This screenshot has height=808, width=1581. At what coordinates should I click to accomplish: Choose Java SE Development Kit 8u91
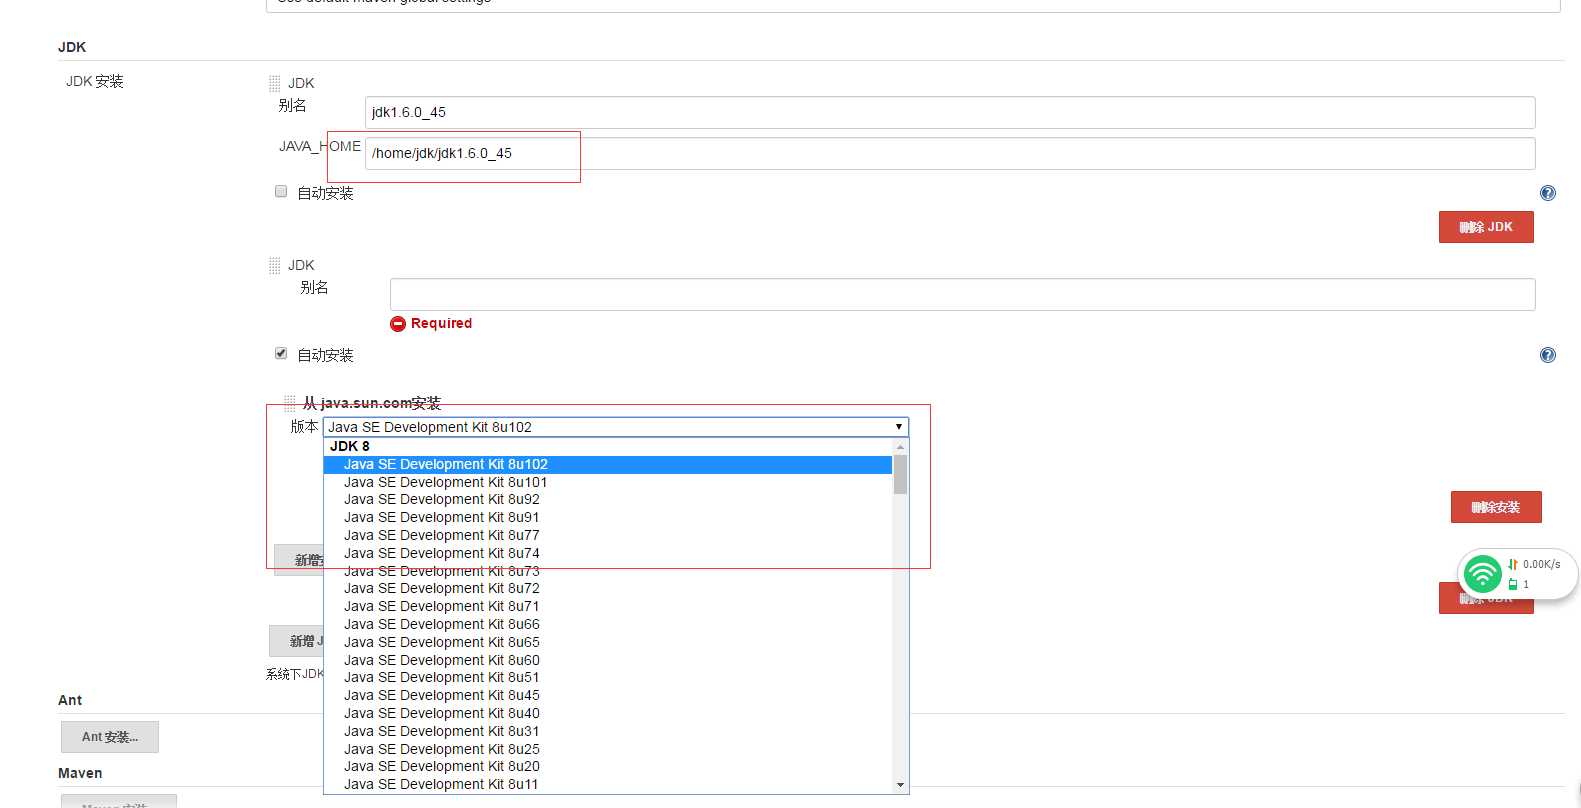608,517
